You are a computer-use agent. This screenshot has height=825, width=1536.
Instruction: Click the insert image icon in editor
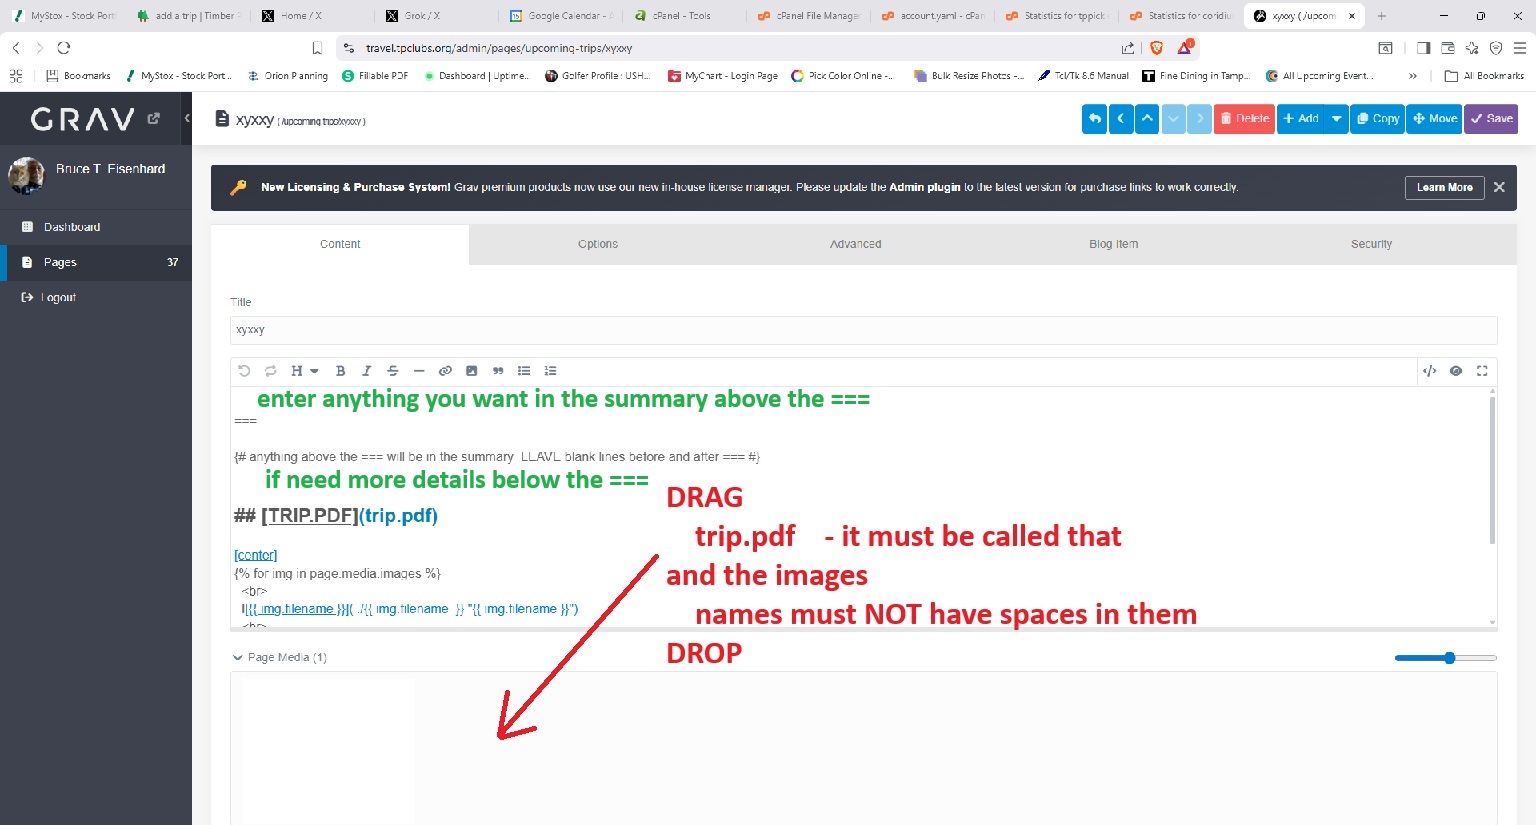tap(471, 371)
